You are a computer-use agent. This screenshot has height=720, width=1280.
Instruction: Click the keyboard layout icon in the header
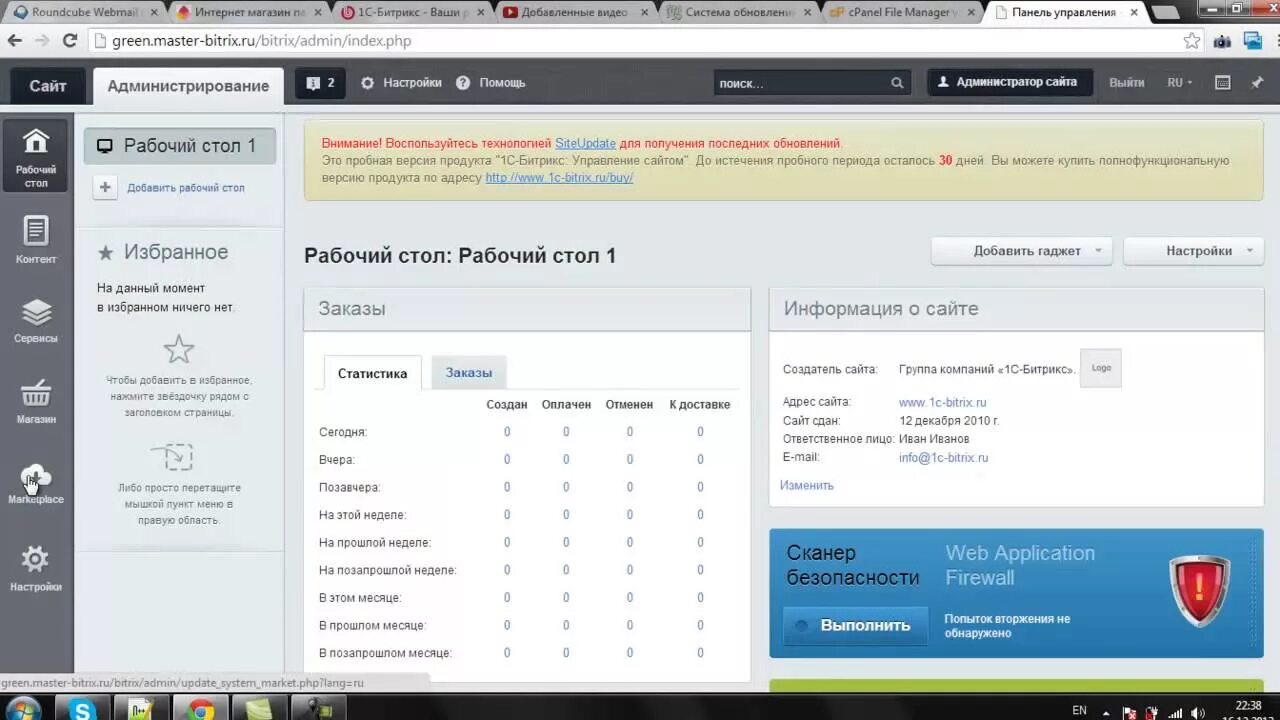1222,82
